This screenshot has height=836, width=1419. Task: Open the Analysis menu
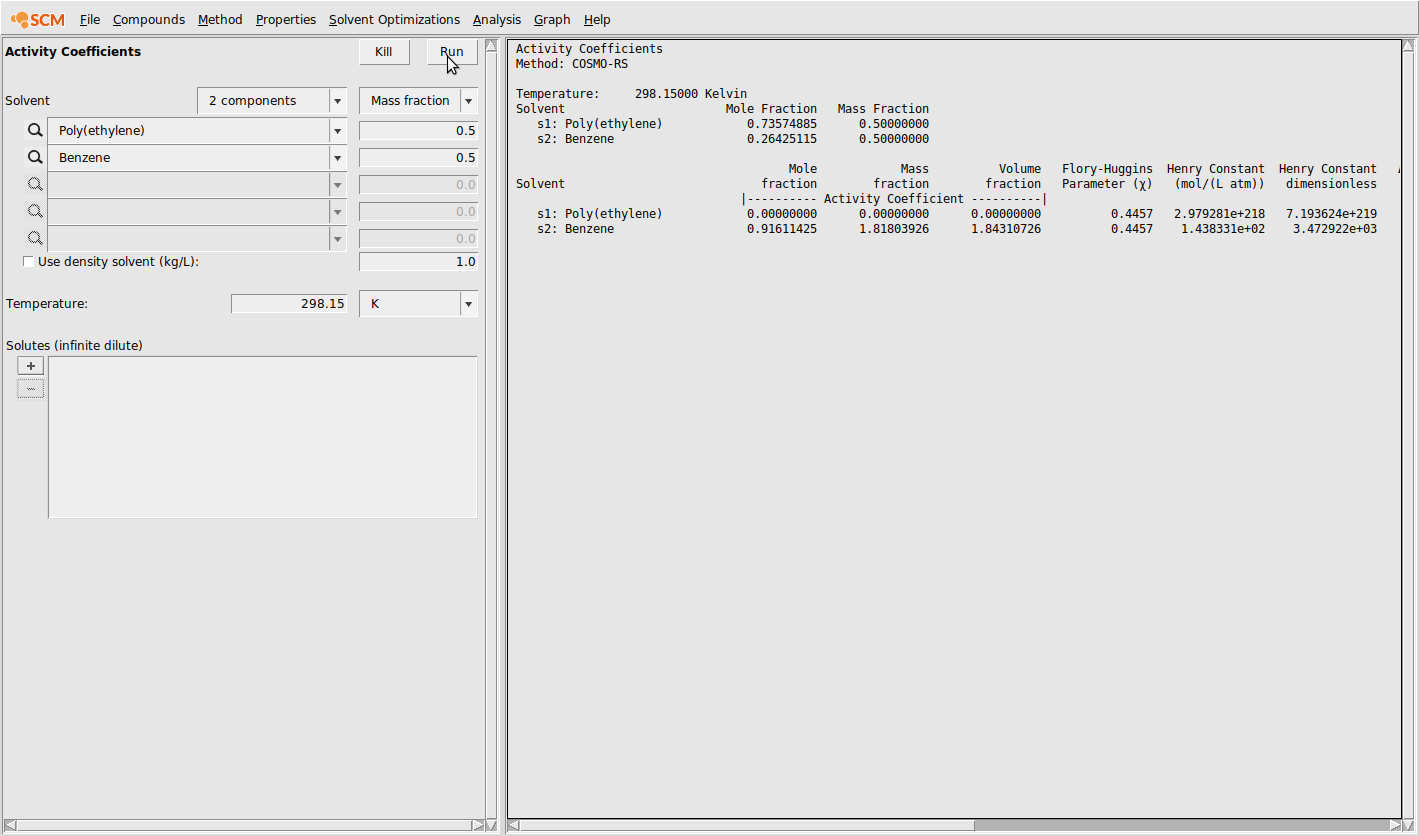tap(497, 19)
